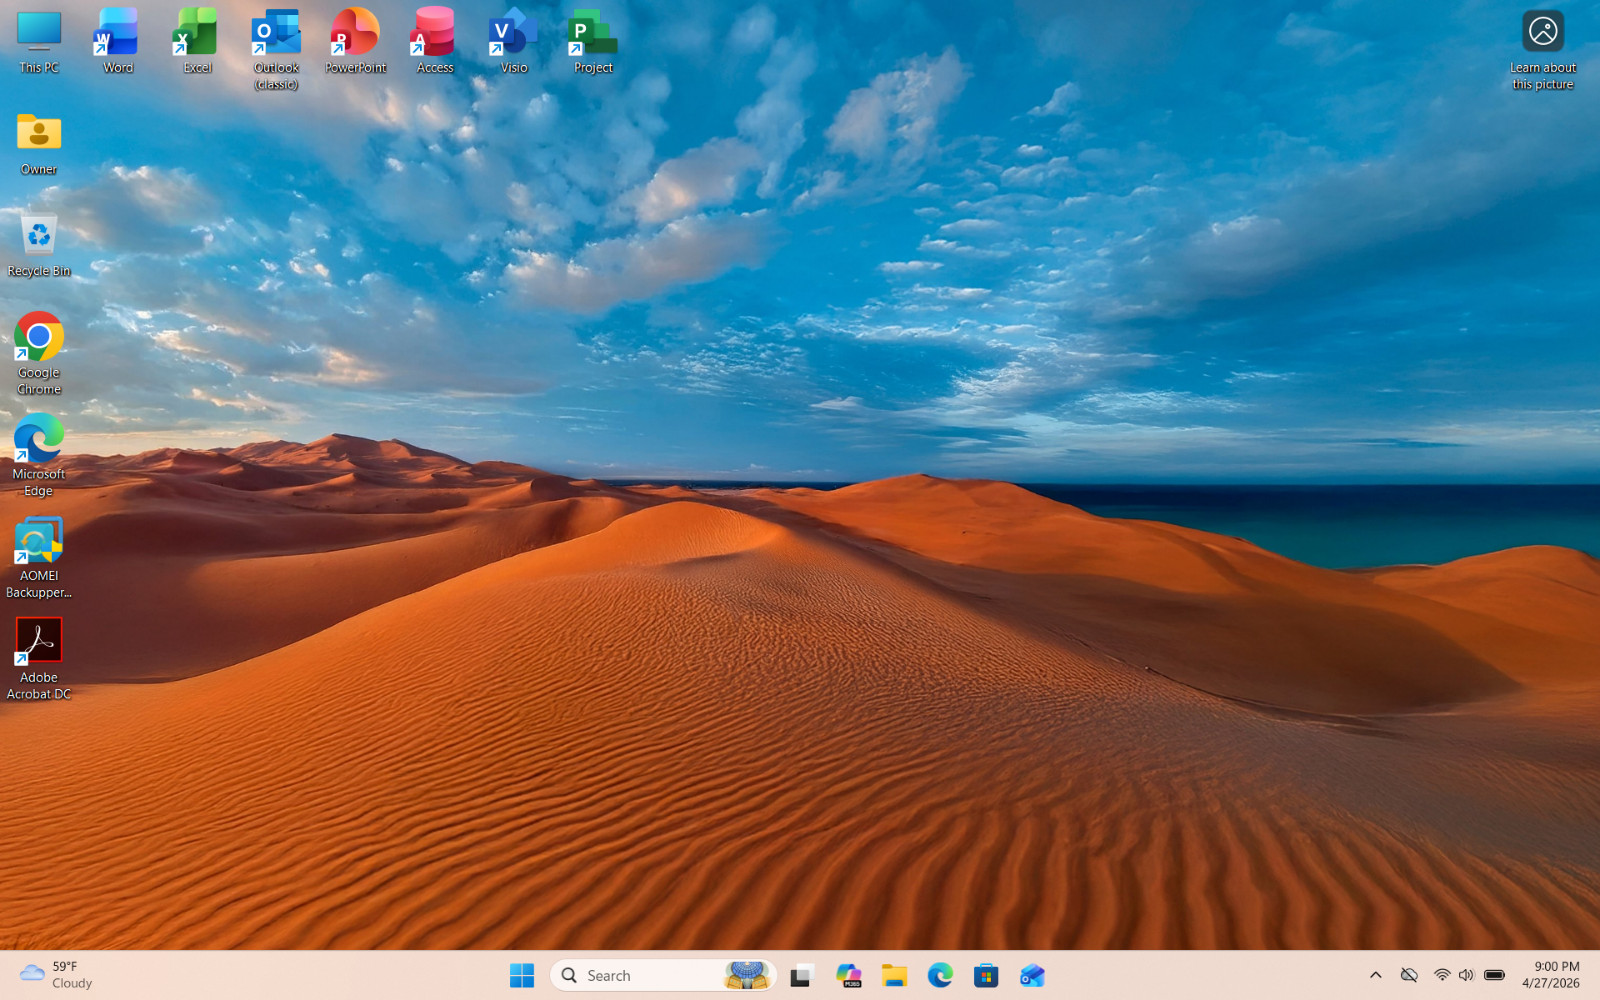Expand the hidden system tray icons
Image resolution: width=1600 pixels, height=1000 pixels.
pos(1376,975)
